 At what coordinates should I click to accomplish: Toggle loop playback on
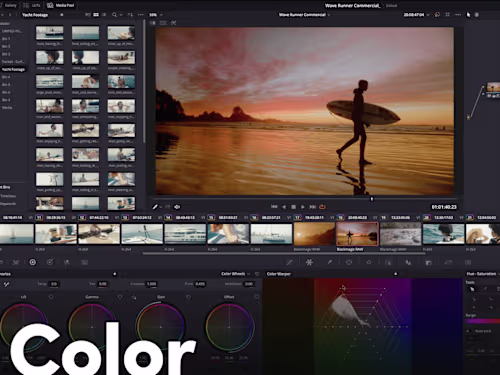click(x=322, y=207)
